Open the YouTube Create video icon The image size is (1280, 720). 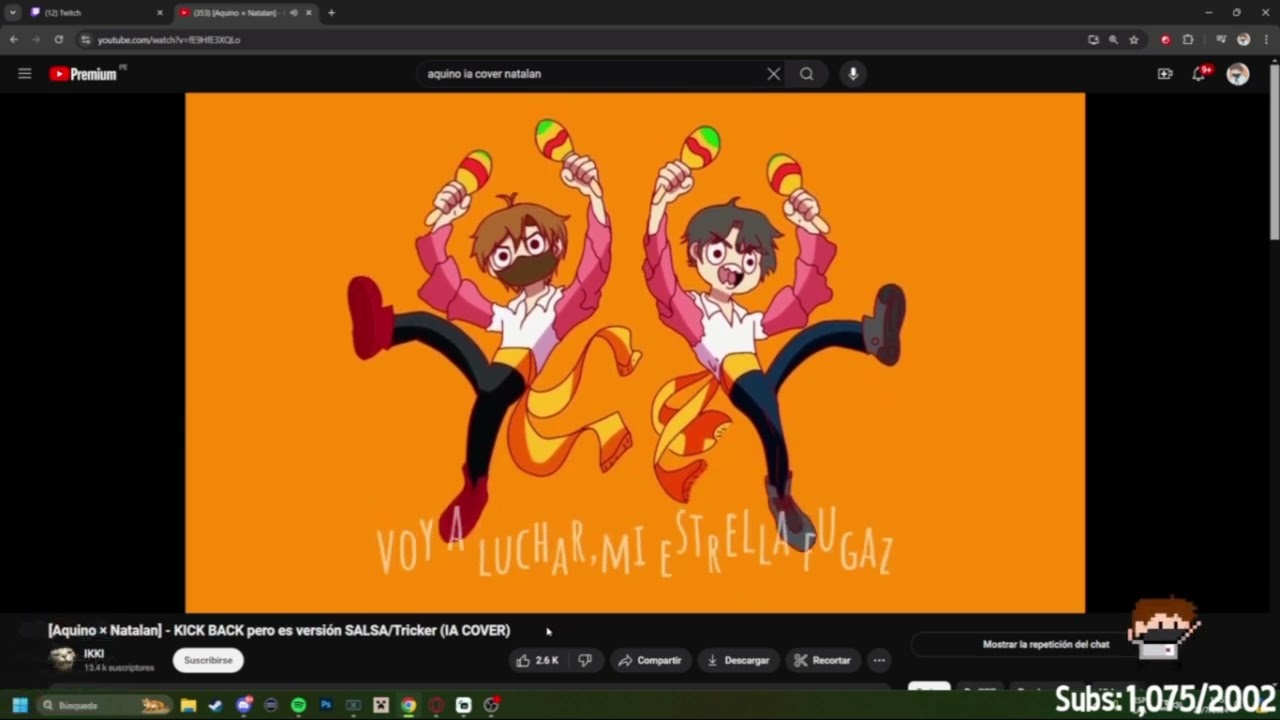(1165, 74)
